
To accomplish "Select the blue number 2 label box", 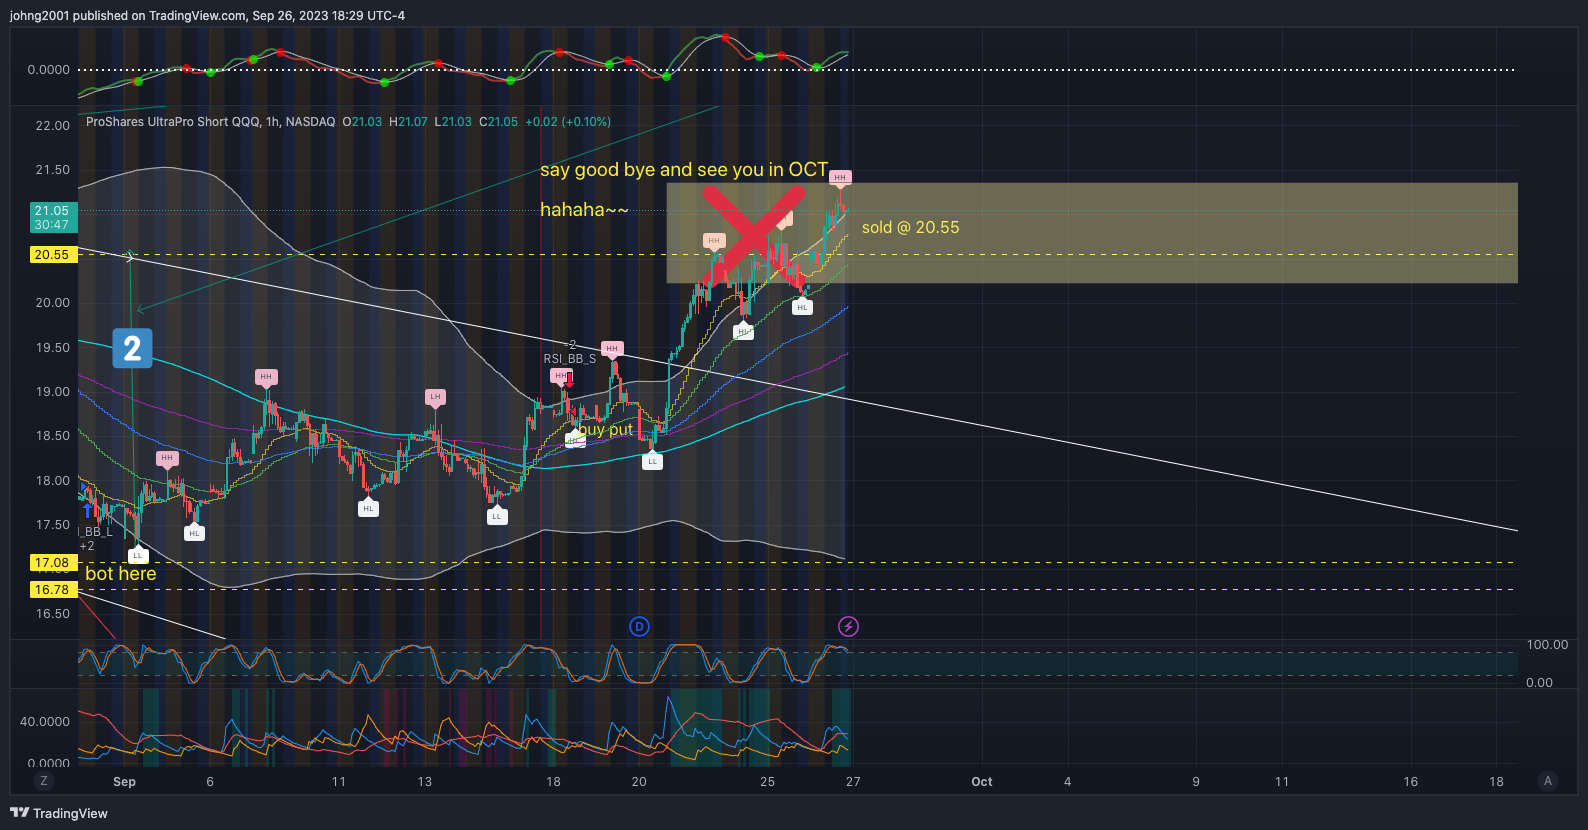I will pos(132,348).
